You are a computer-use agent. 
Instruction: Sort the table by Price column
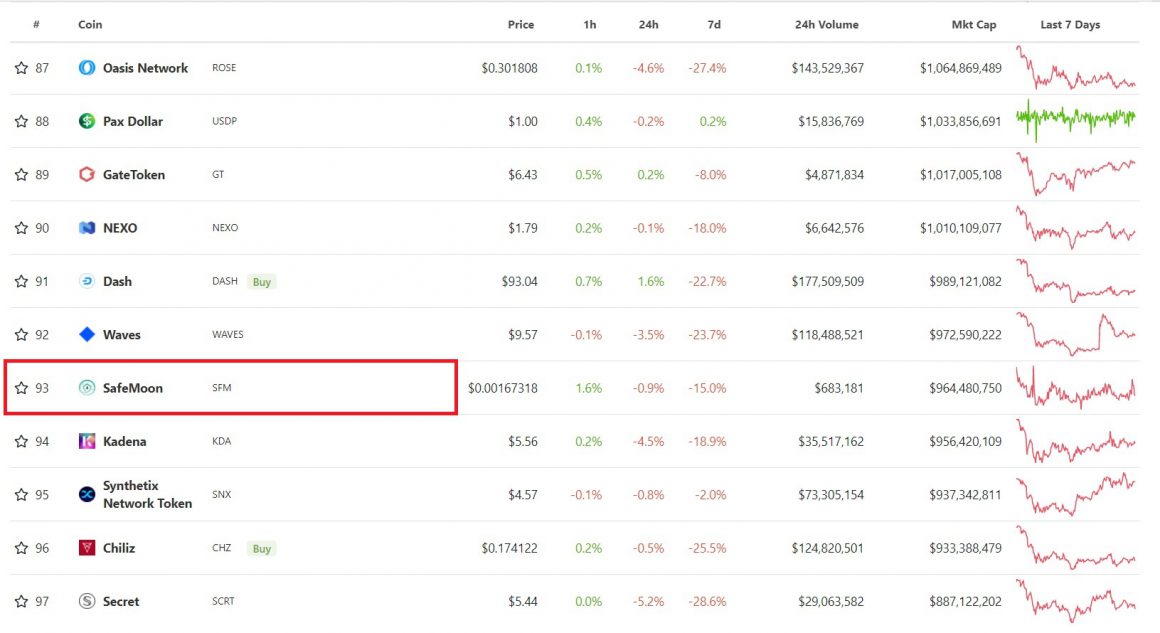tap(520, 24)
